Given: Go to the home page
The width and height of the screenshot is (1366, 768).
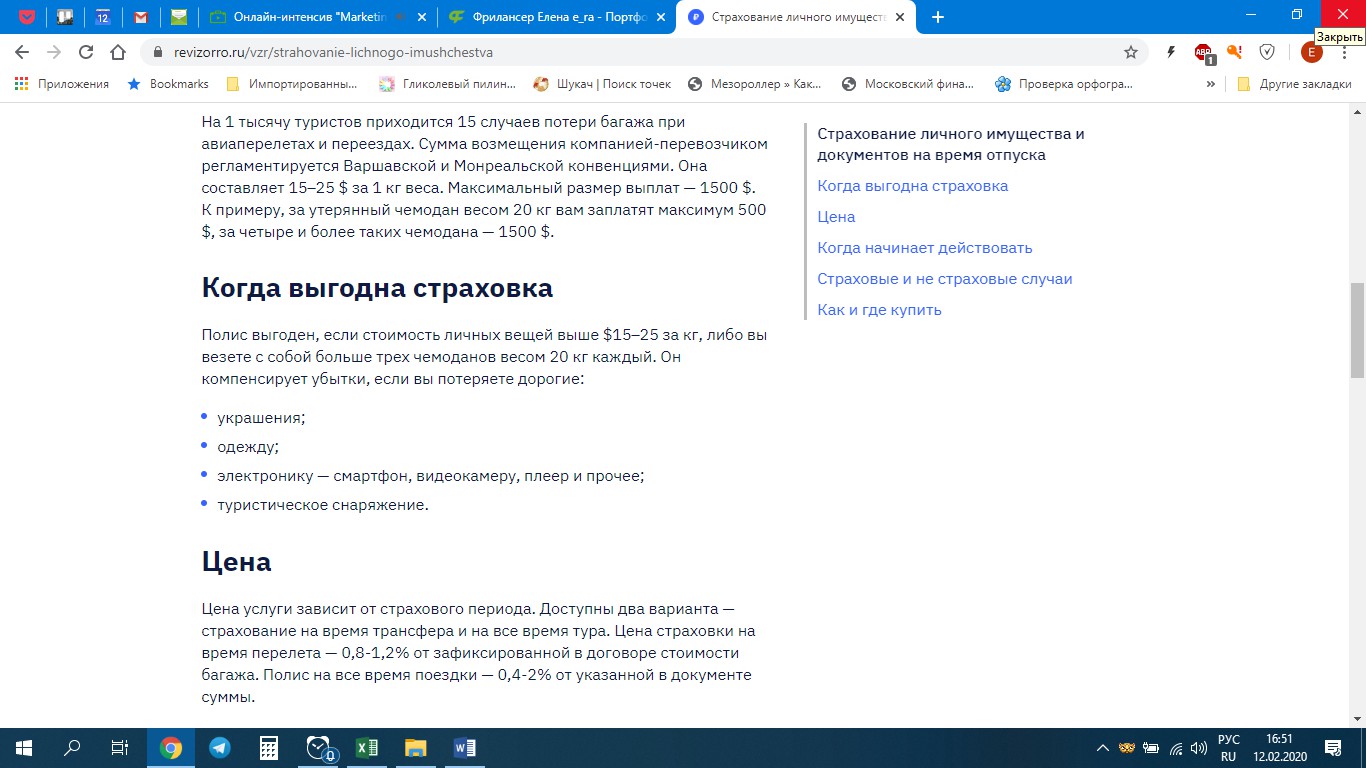Looking at the screenshot, I should (118, 52).
